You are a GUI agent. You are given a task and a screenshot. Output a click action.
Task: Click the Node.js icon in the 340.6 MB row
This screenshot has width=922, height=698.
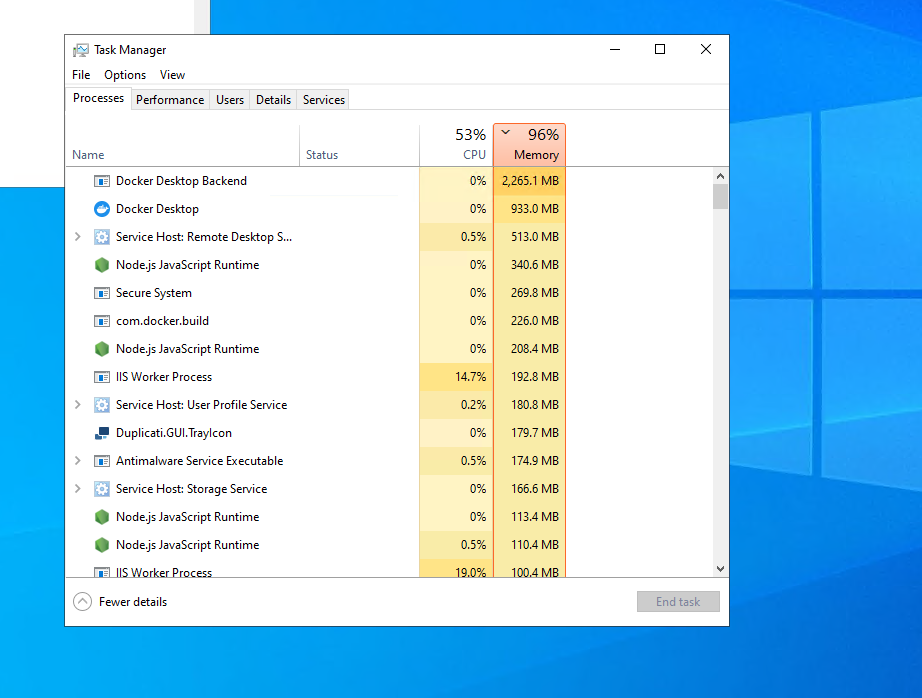click(102, 265)
